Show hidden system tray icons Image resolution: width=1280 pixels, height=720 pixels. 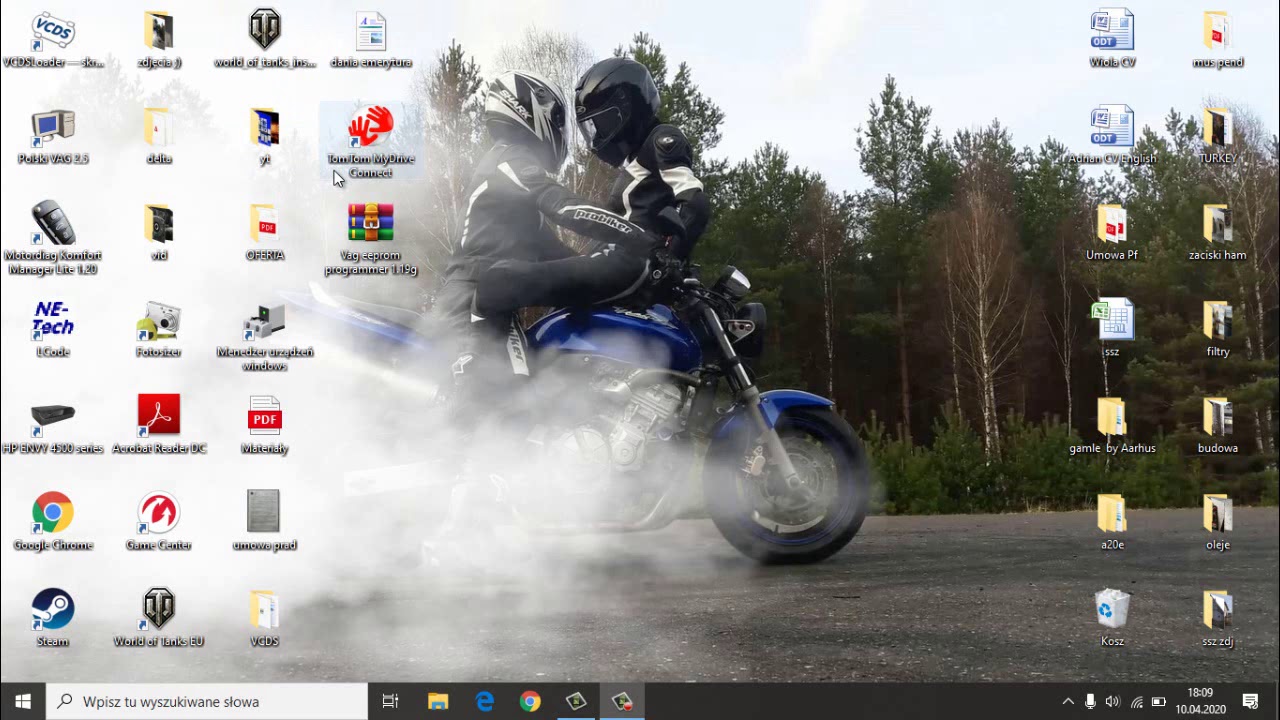click(x=1067, y=702)
